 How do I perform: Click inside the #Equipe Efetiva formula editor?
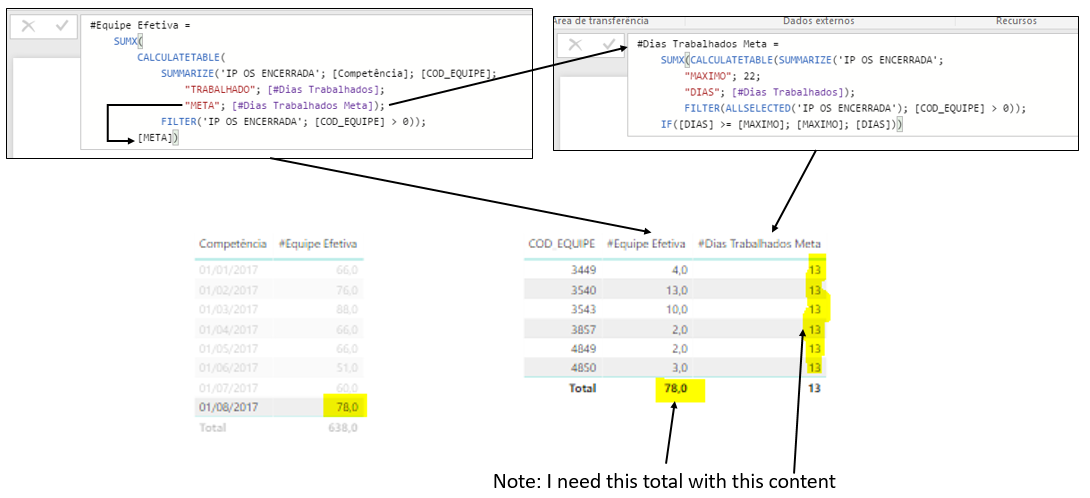(x=306, y=82)
